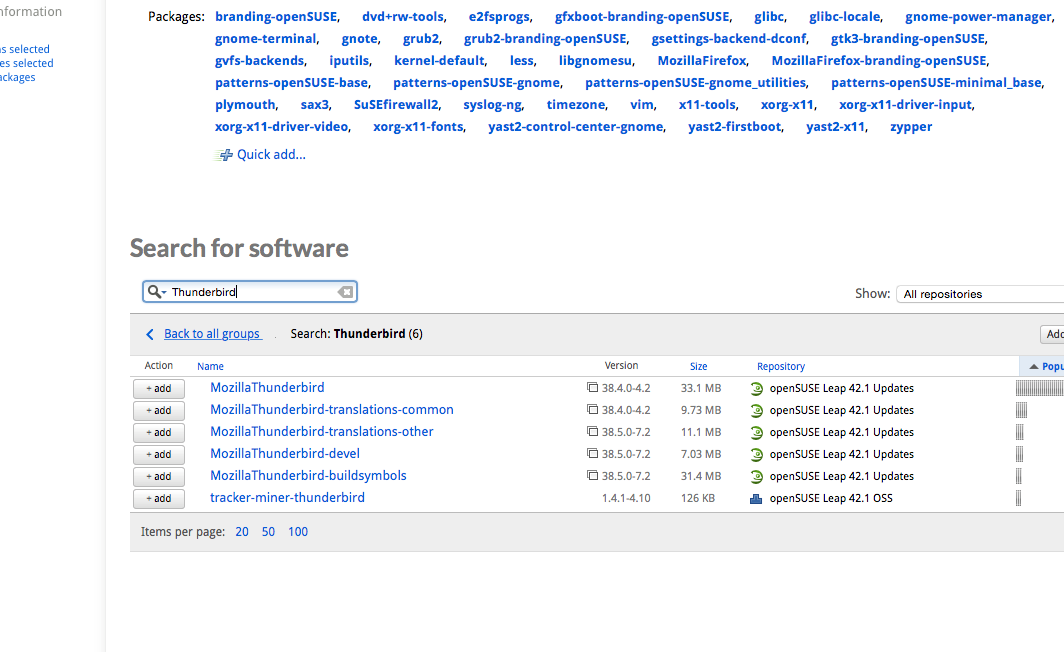The image size is (1064, 652).
Task: Click the green Updates repository icon beside MozillaThunderbird
Action: 756,388
